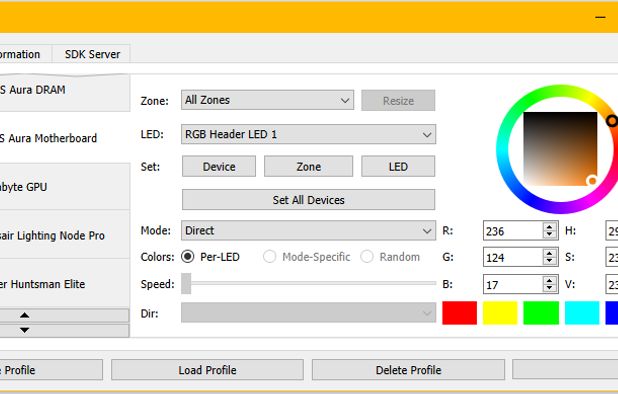
Task: Decrease the R value with down arrow
Action: pyautogui.click(x=549, y=235)
